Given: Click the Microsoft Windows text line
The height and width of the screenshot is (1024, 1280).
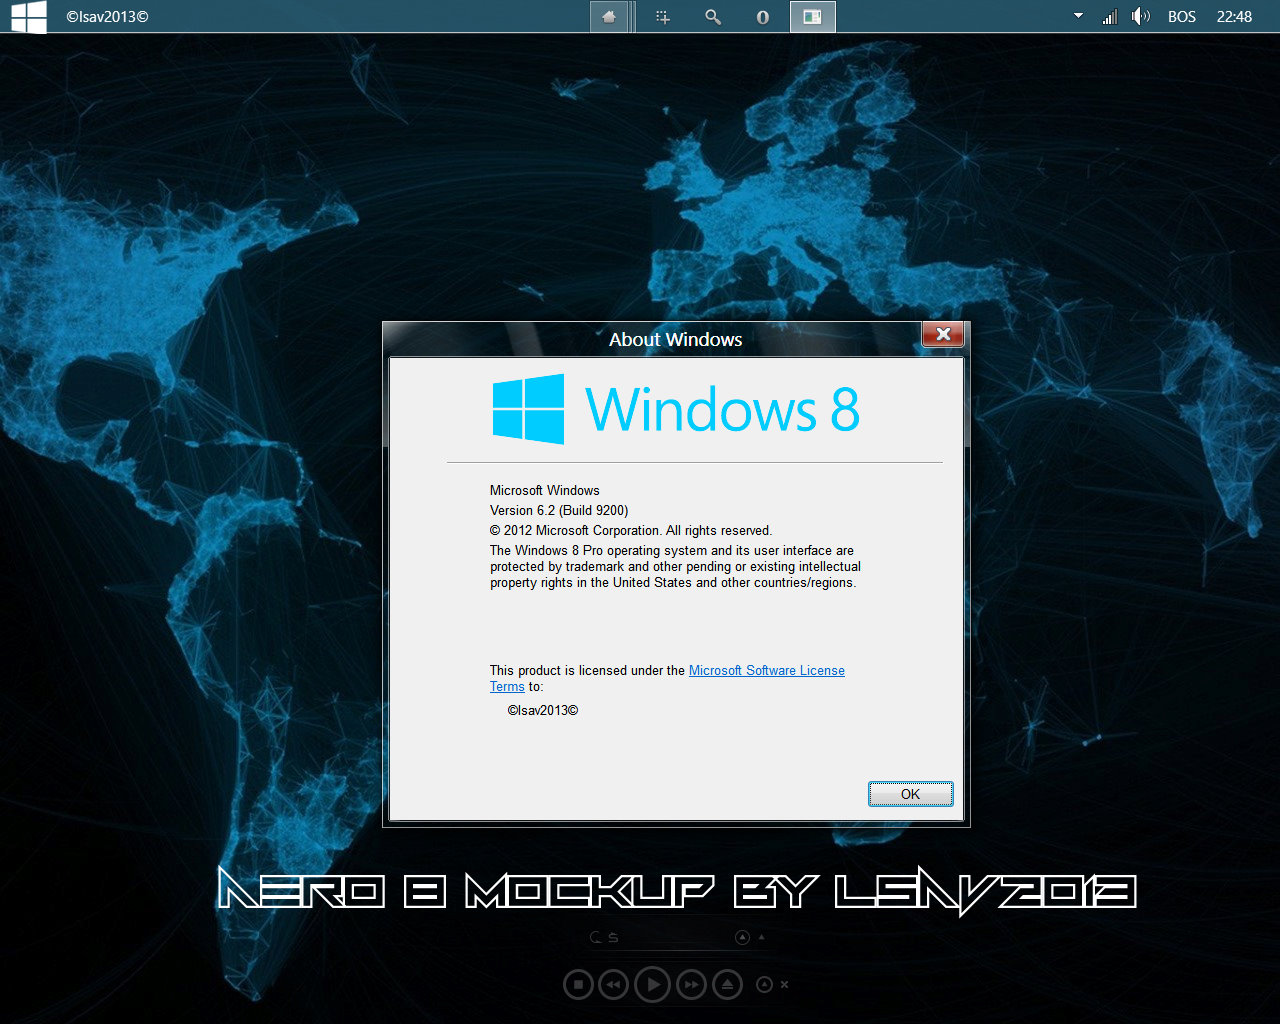Looking at the screenshot, I should pos(545,490).
